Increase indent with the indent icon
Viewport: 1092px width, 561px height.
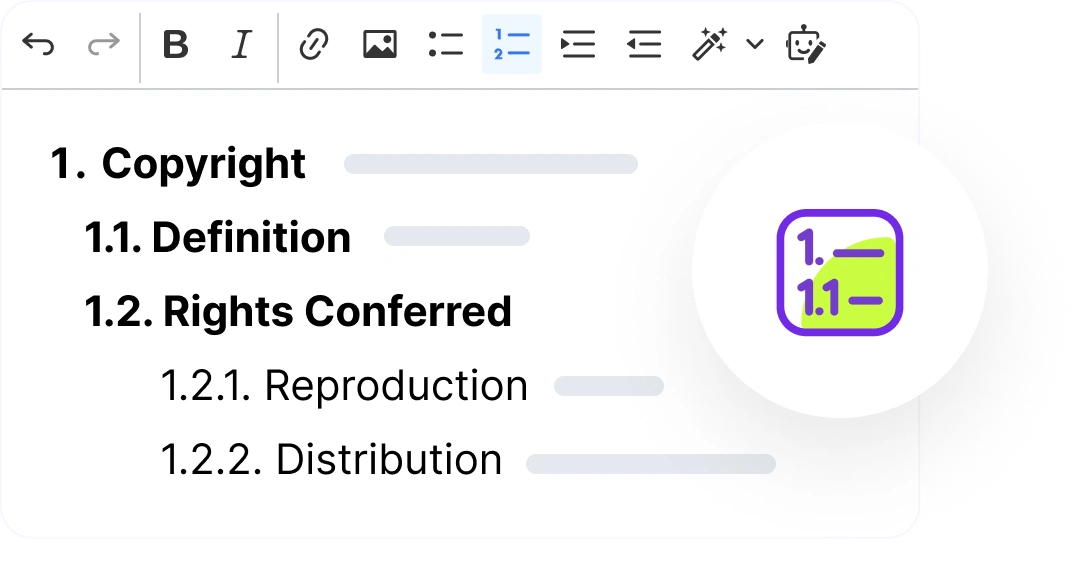pos(578,45)
